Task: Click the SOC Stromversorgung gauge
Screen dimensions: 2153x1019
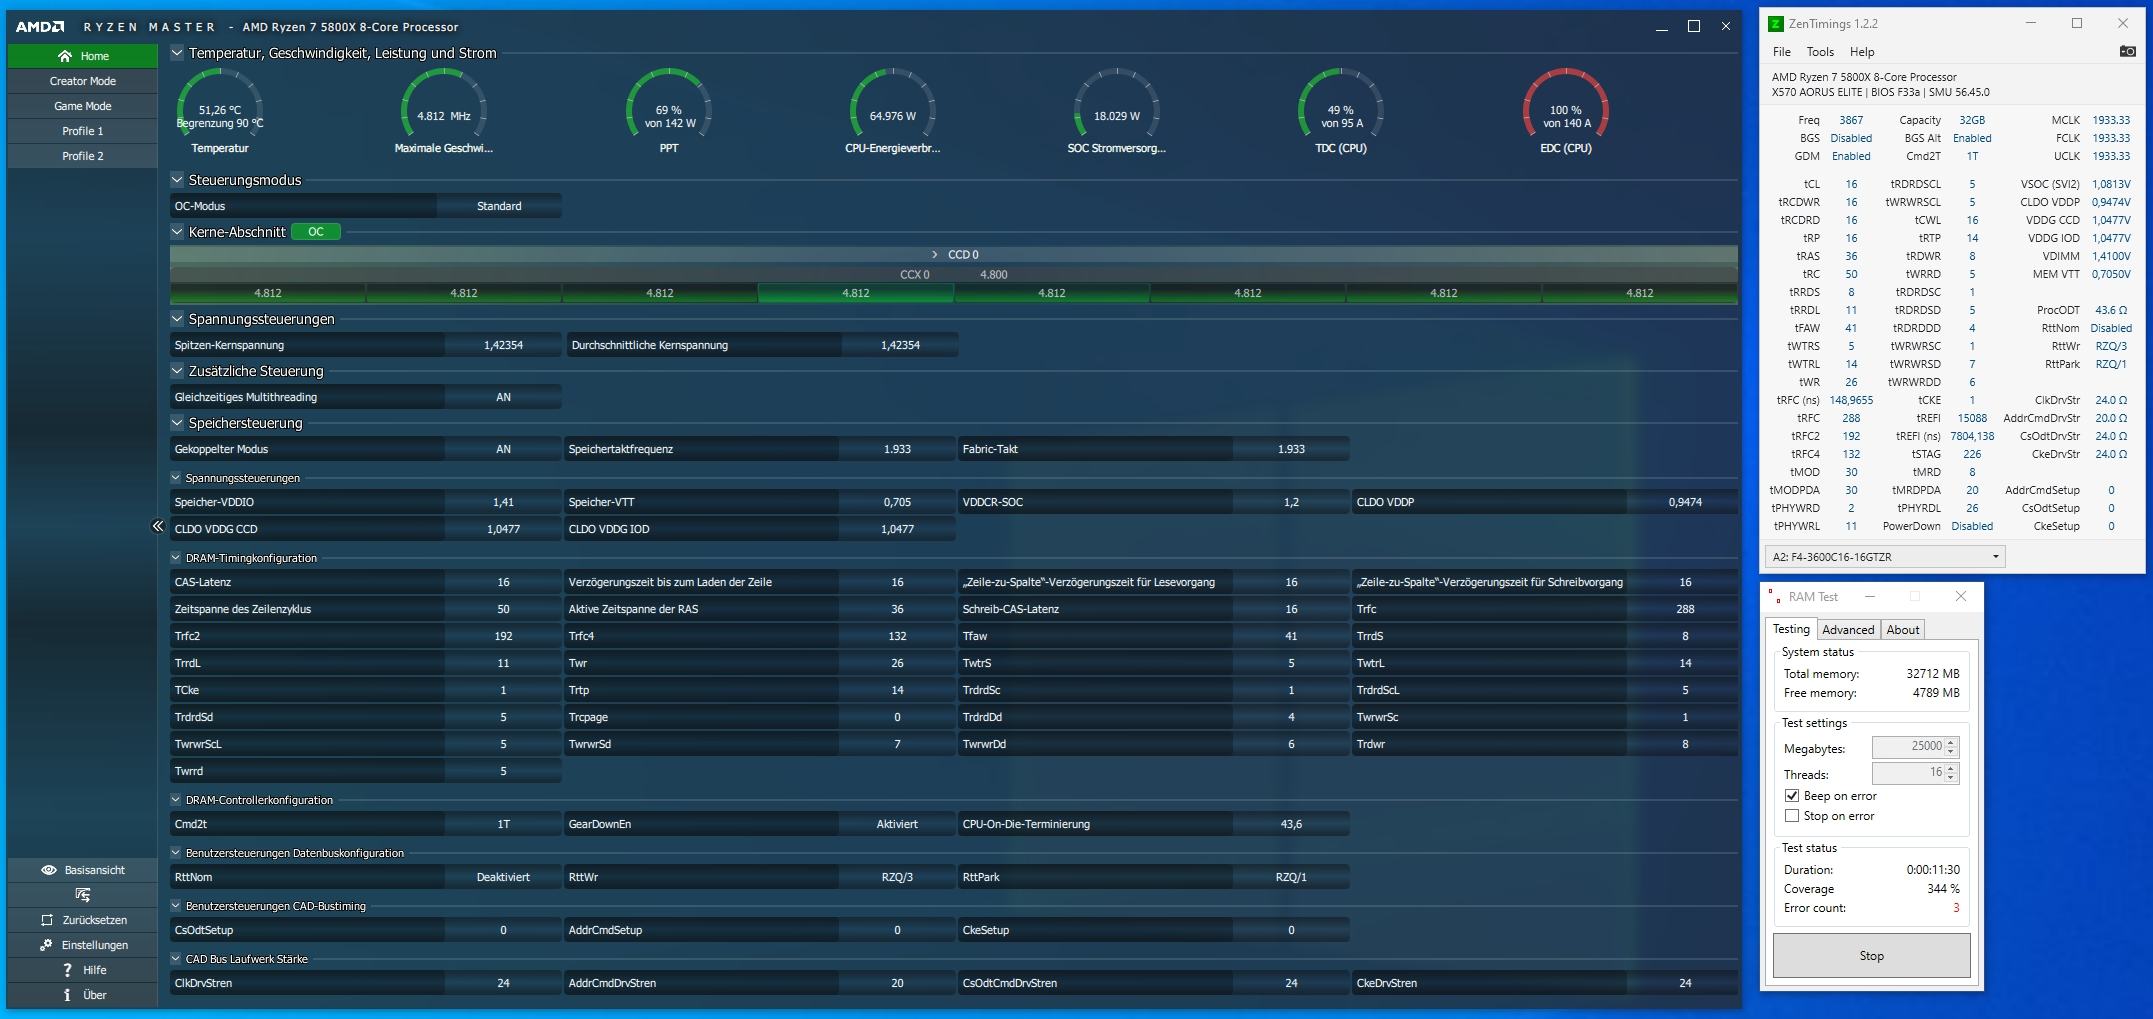Action: [x=1117, y=111]
